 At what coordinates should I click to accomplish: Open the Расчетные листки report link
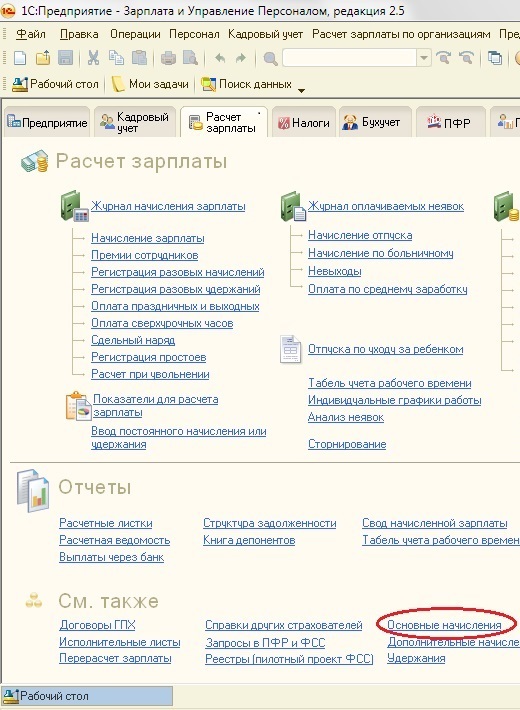pos(106,523)
